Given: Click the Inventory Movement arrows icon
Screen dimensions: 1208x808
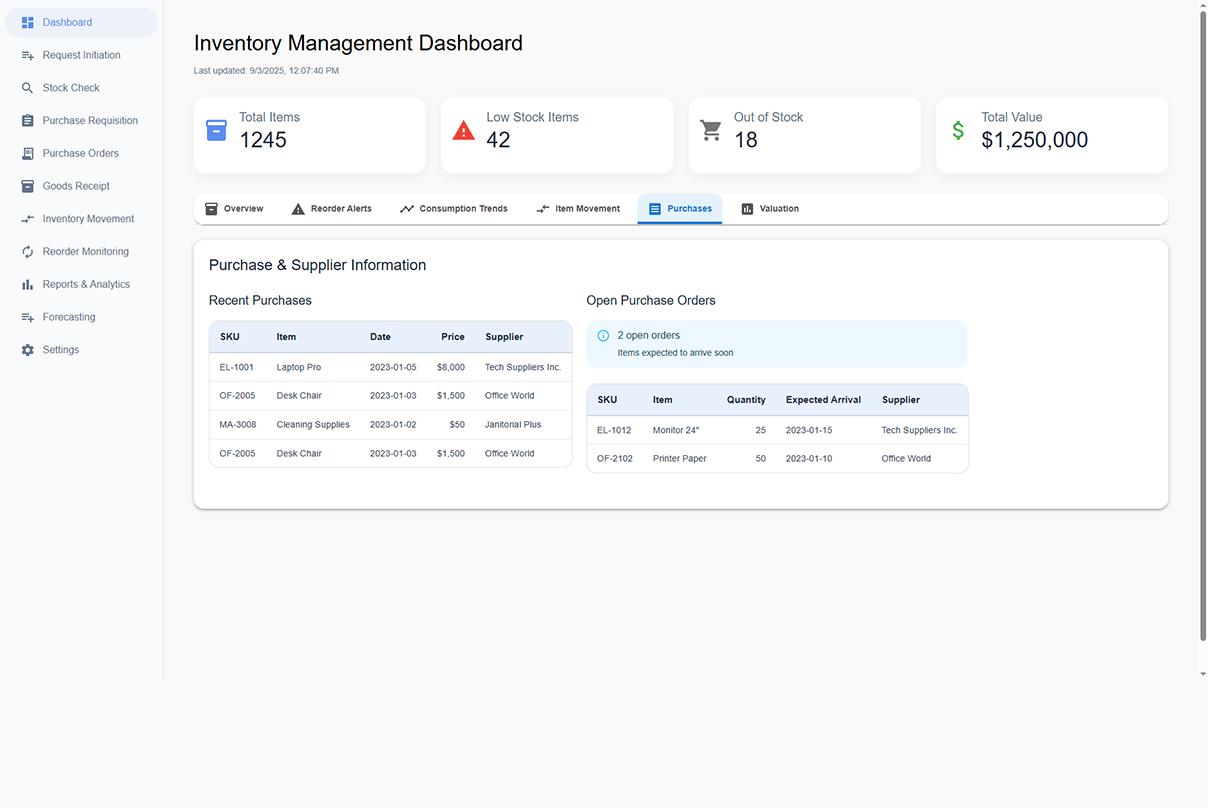Looking at the screenshot, I should click(27, 219).
